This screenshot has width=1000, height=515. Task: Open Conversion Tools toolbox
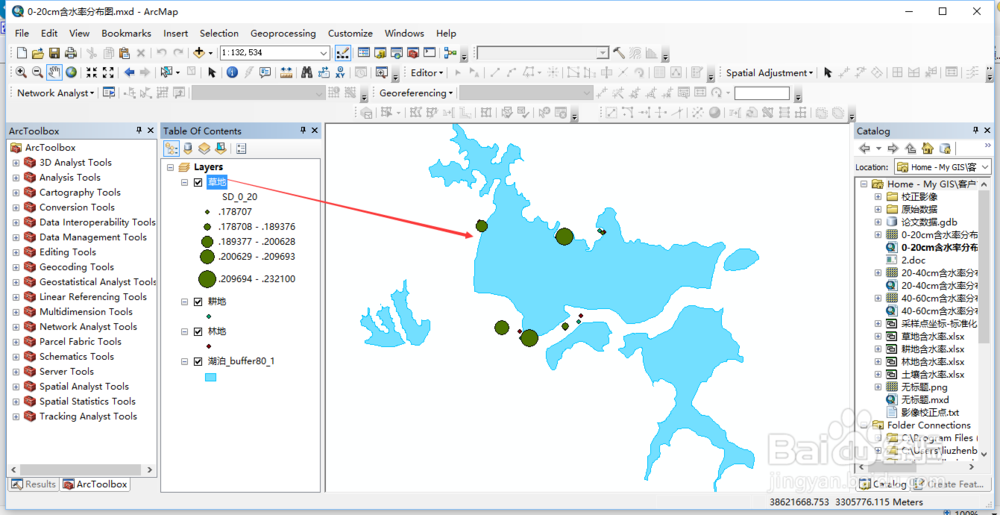coord(77,207)
